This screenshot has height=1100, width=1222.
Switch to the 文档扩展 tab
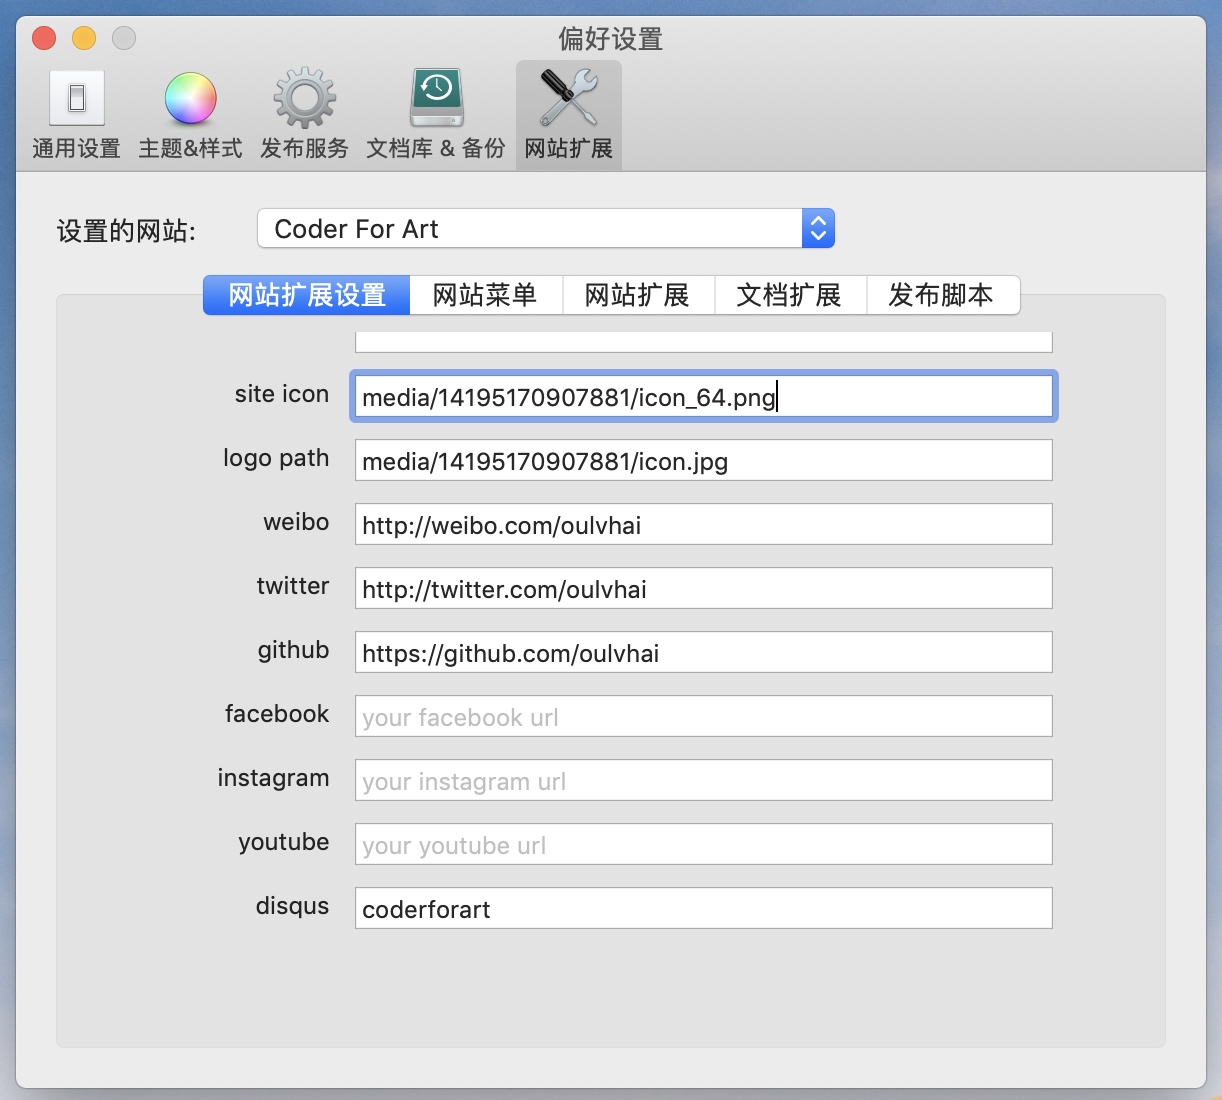789,296
